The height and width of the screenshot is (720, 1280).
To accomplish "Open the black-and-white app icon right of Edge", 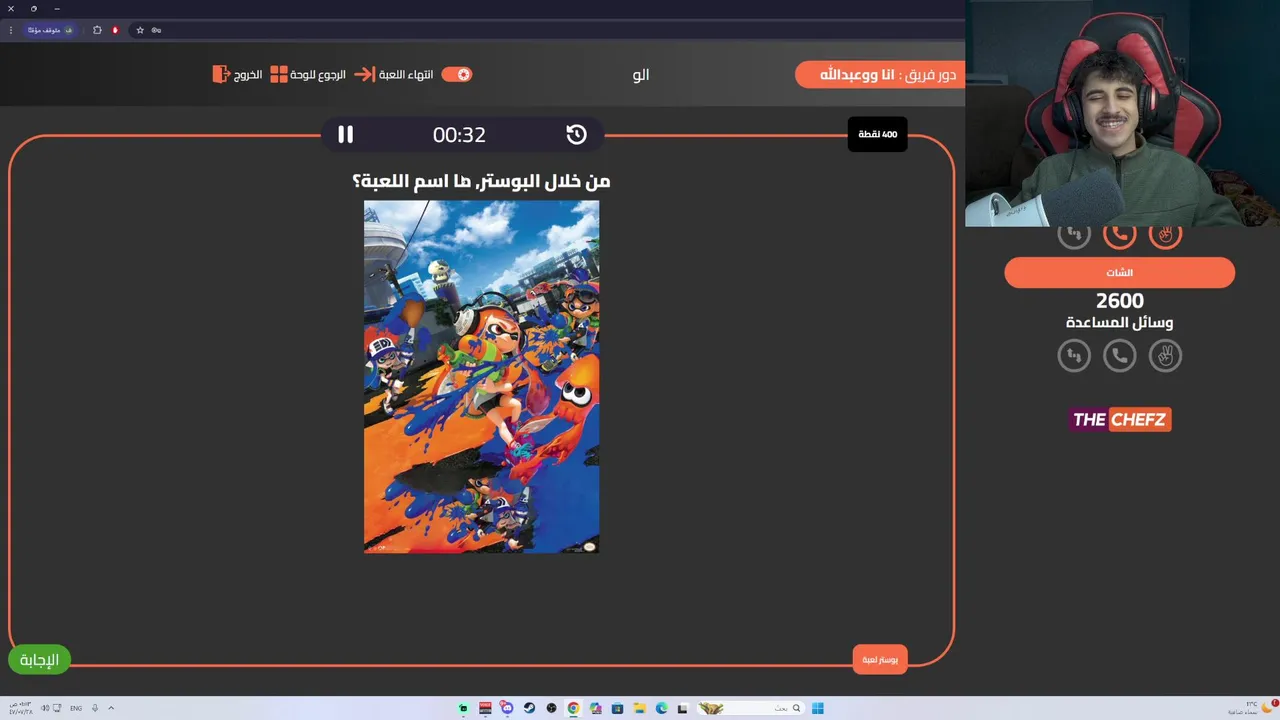I will [x=683, y=708].
